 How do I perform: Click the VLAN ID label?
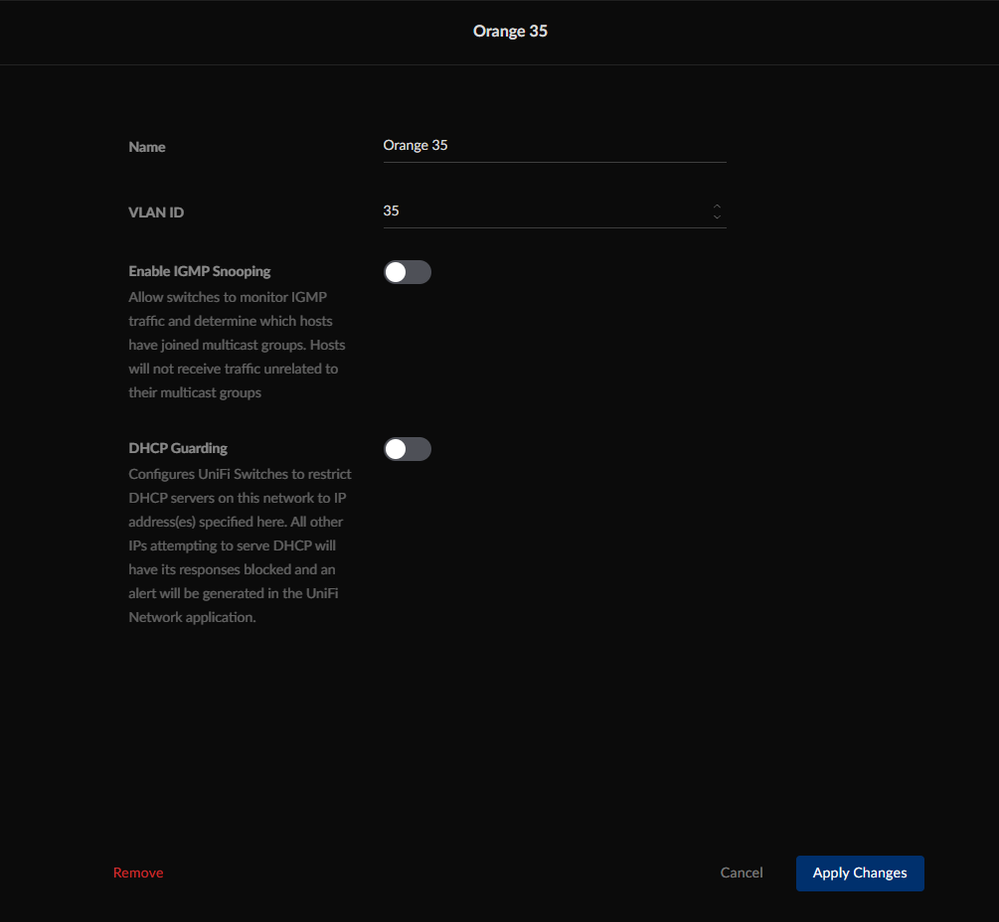[x=156, y=212]
